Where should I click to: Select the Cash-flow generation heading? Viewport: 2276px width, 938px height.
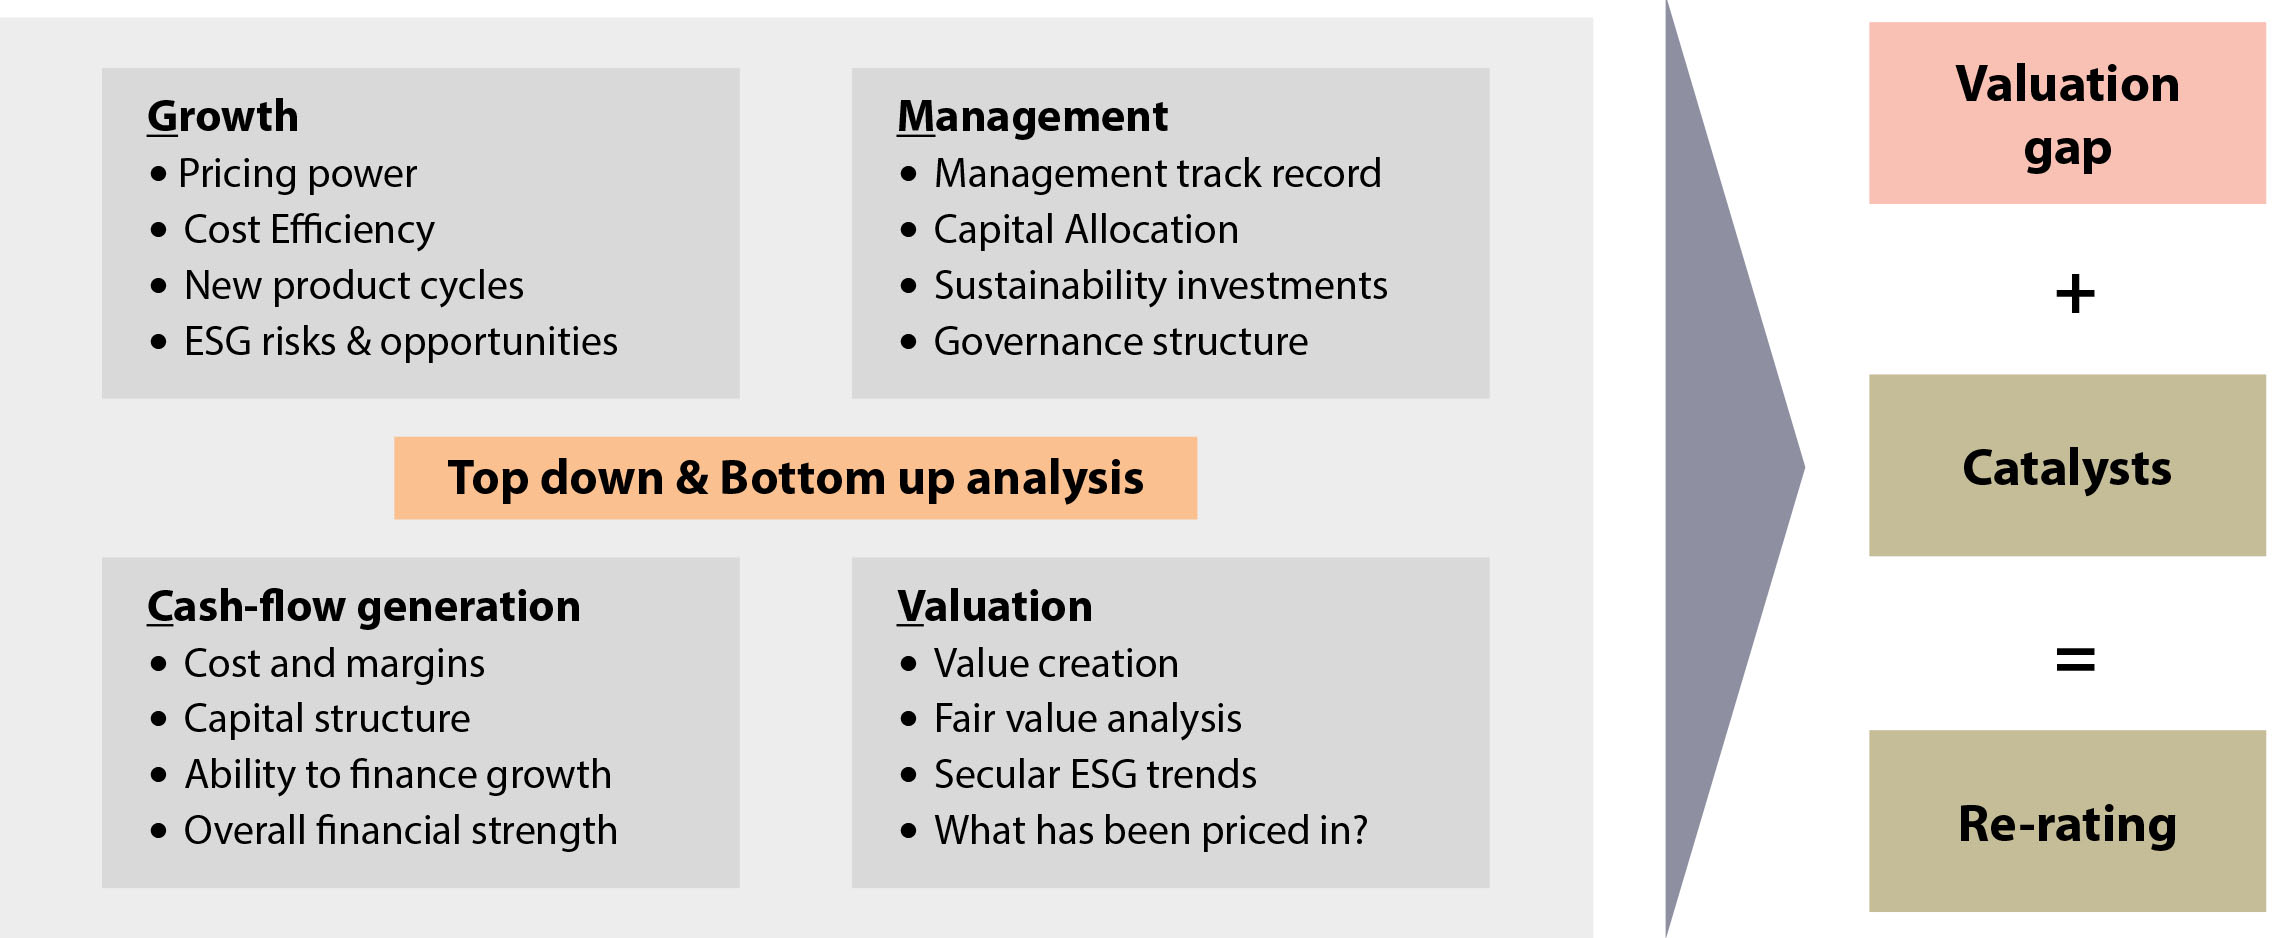[363, 607]
